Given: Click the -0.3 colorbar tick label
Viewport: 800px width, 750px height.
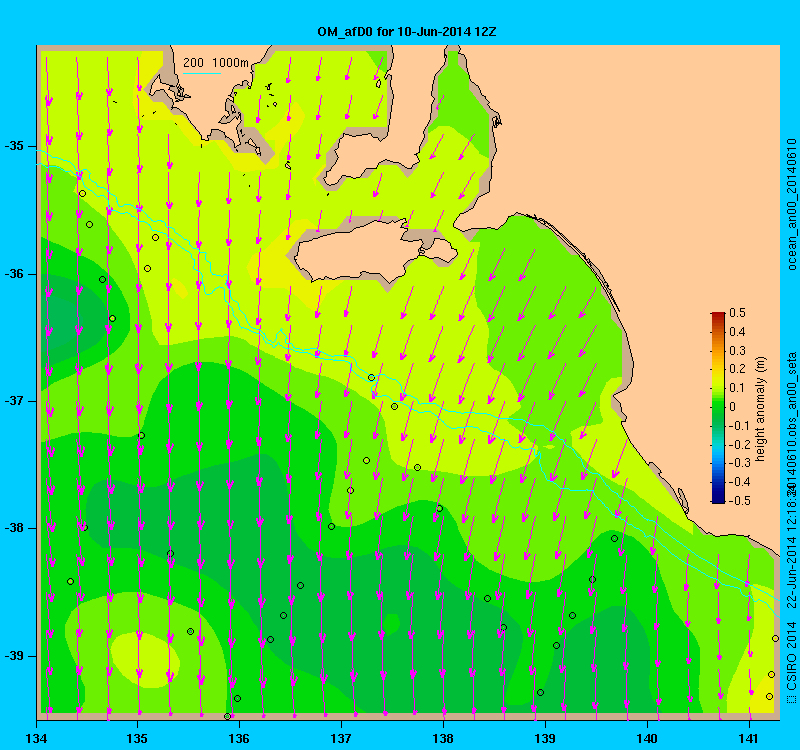Looking at the screenshot, I should (740, 463).
